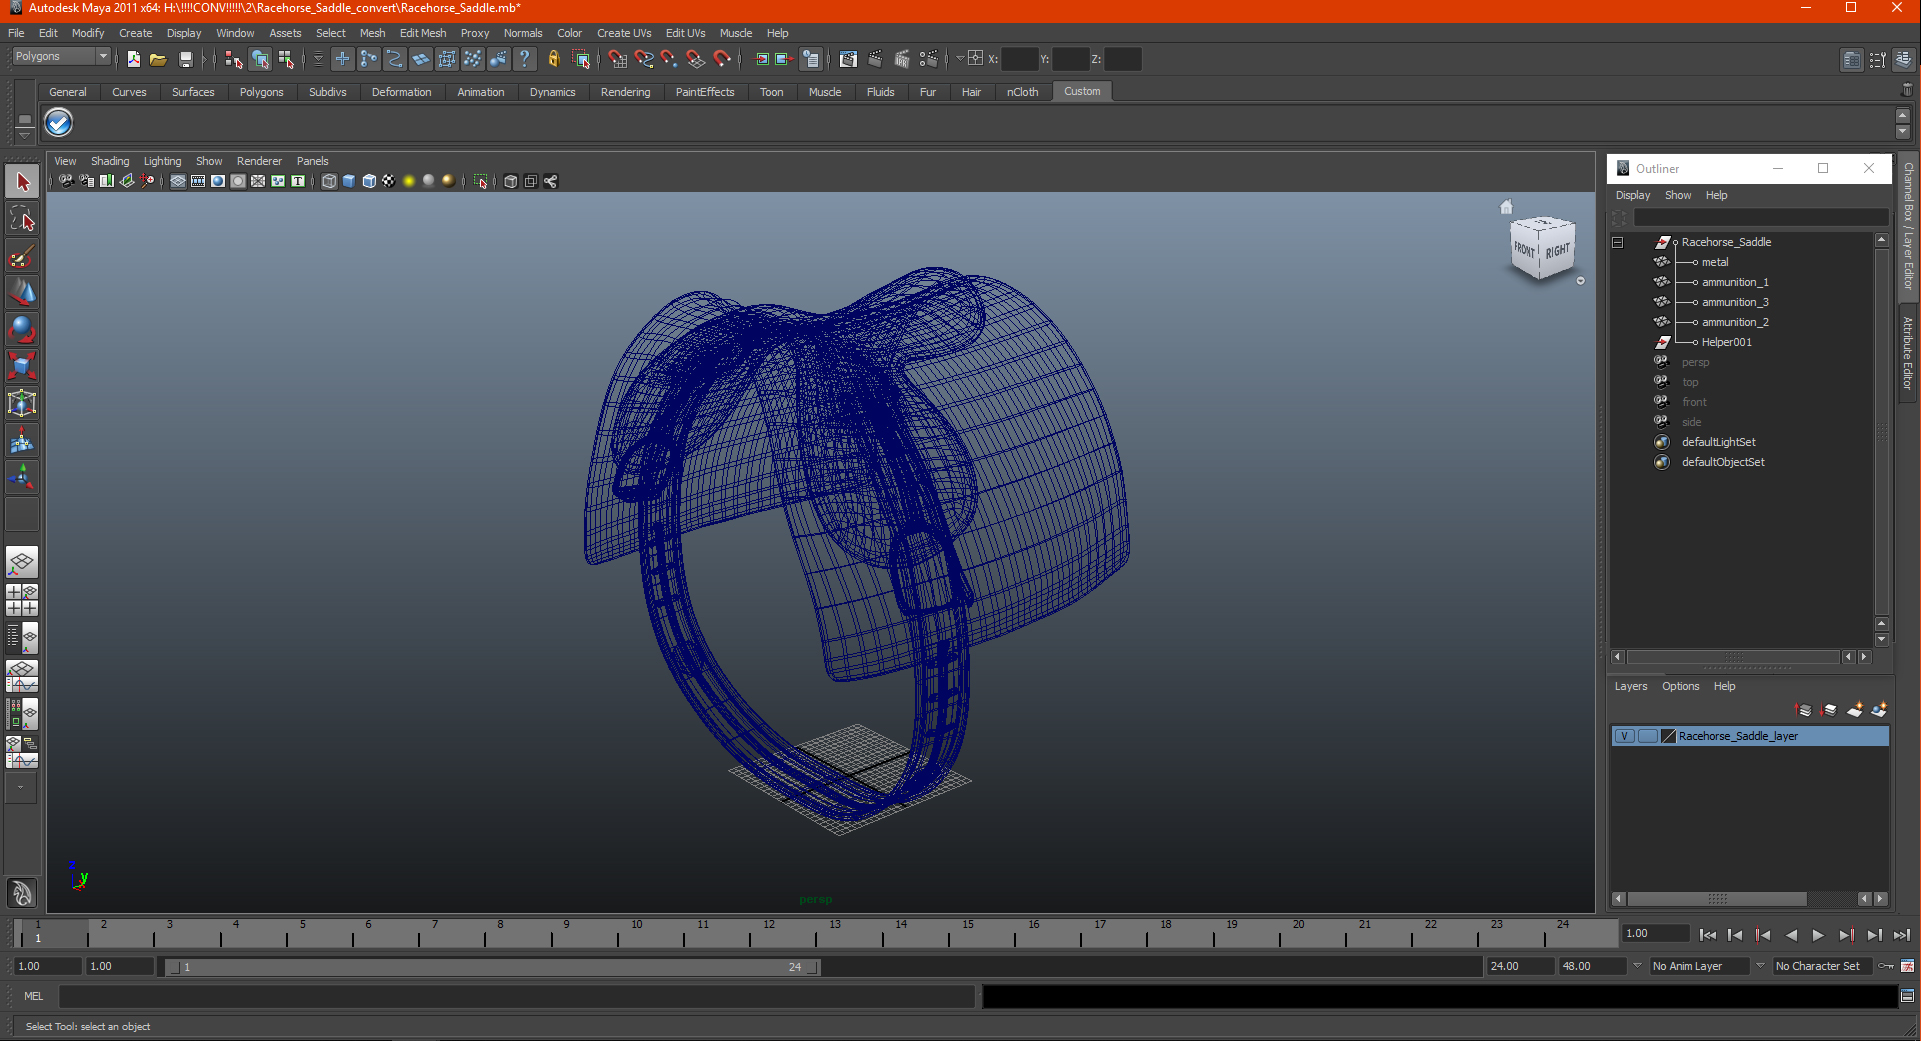Toggle visibility V of Racehorse_Saddle_layer

coord(1625,736)
